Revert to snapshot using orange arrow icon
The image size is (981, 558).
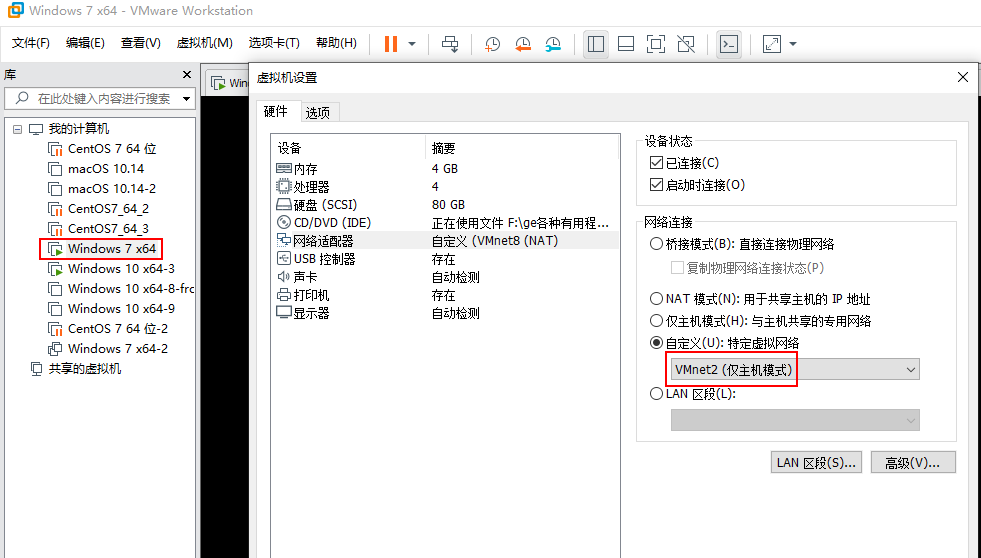(522, 44)
